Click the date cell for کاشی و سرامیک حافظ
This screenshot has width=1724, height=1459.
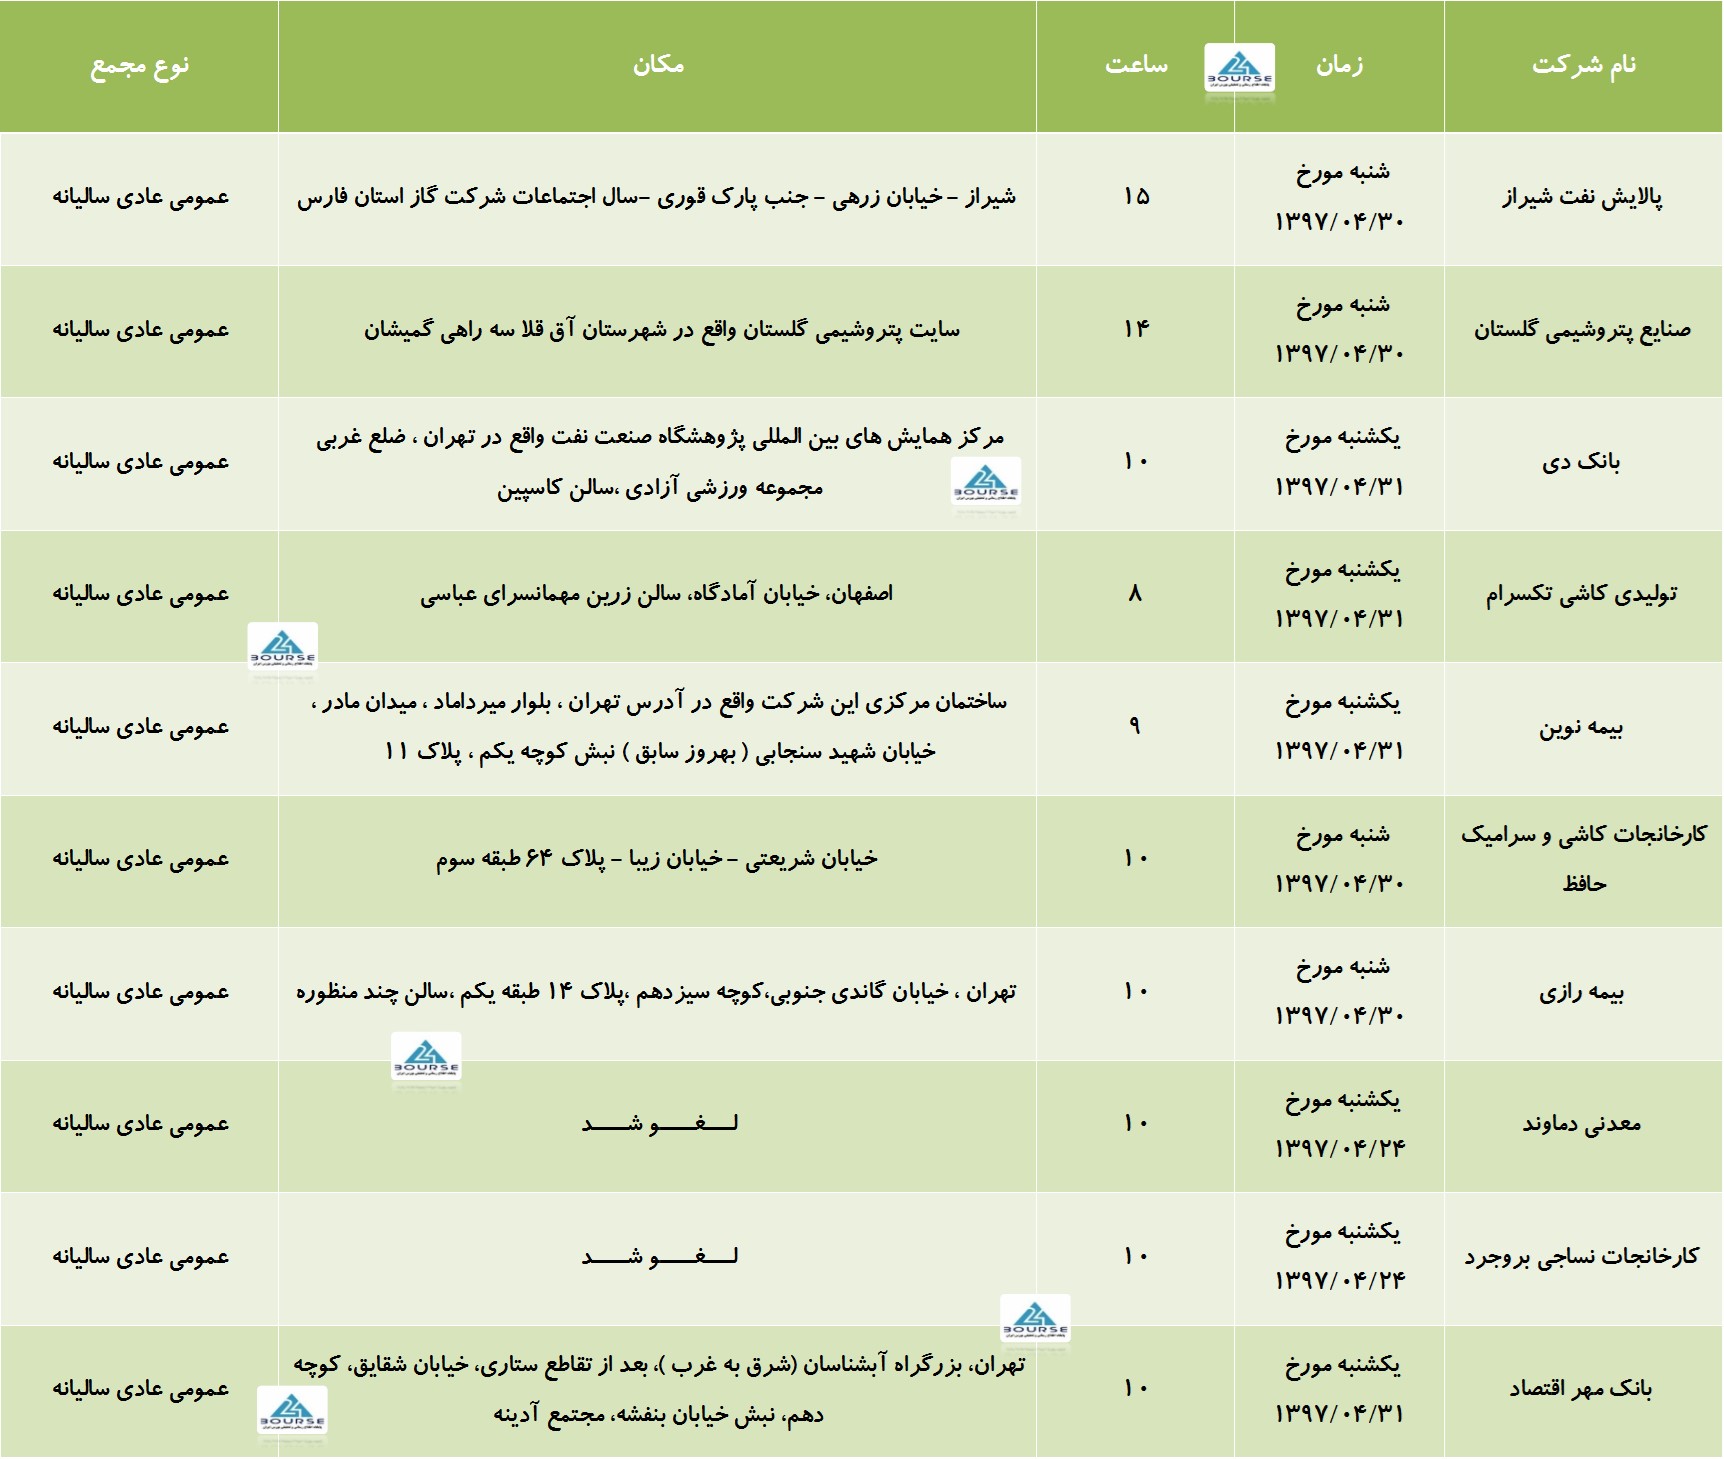pos(1340,859)
